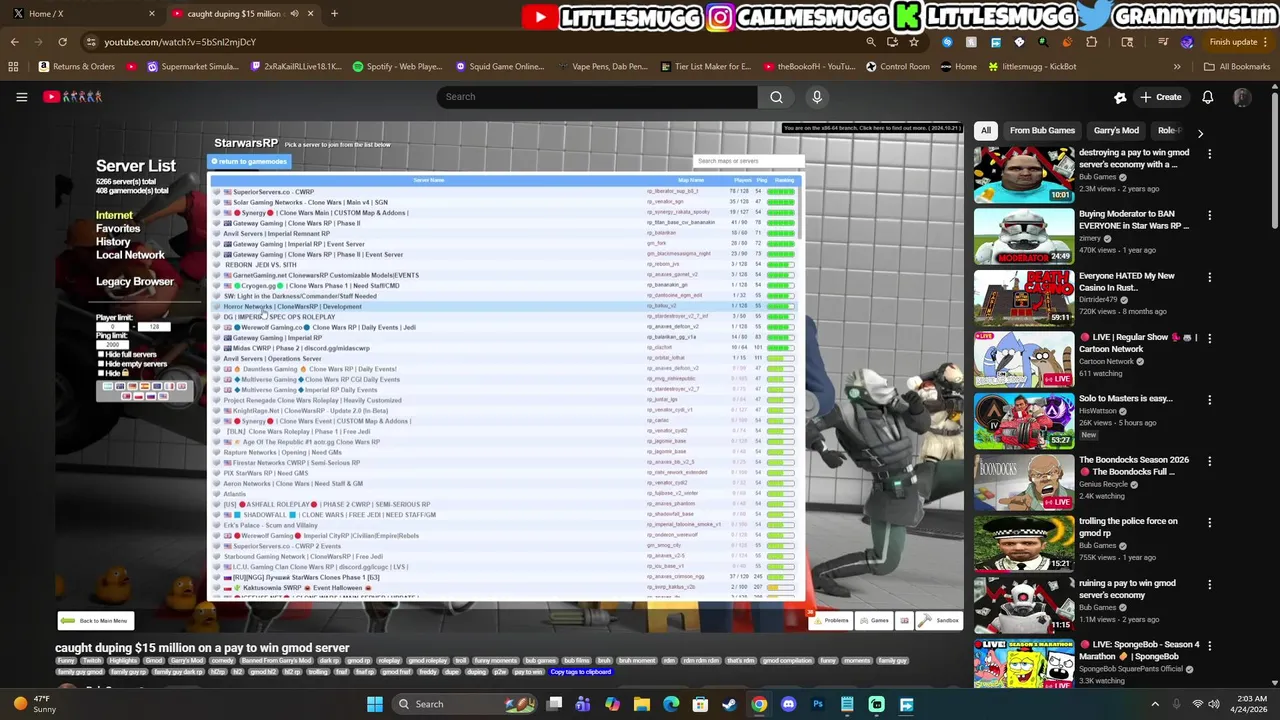Expand hidden bookmarks with double chevron
Screen dimensions: 1280x720
1177,67
